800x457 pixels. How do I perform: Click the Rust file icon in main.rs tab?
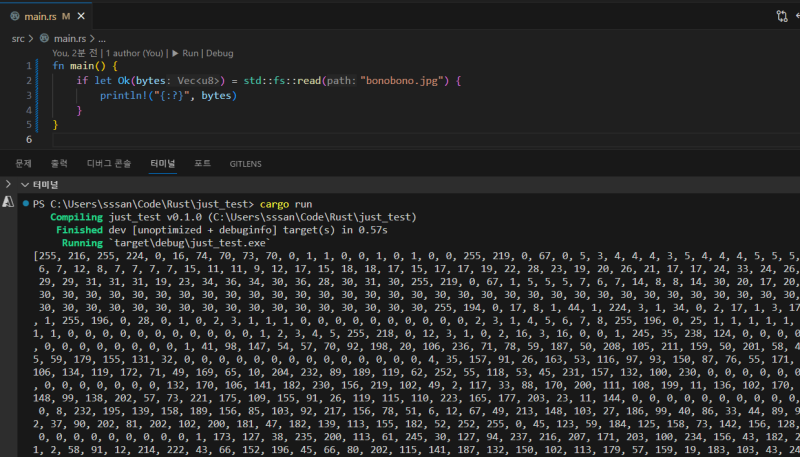13,17
